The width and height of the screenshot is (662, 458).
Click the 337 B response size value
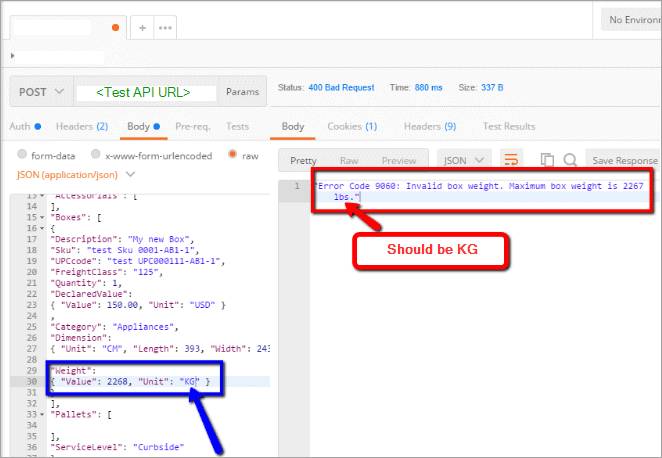[x=492, y=87]
